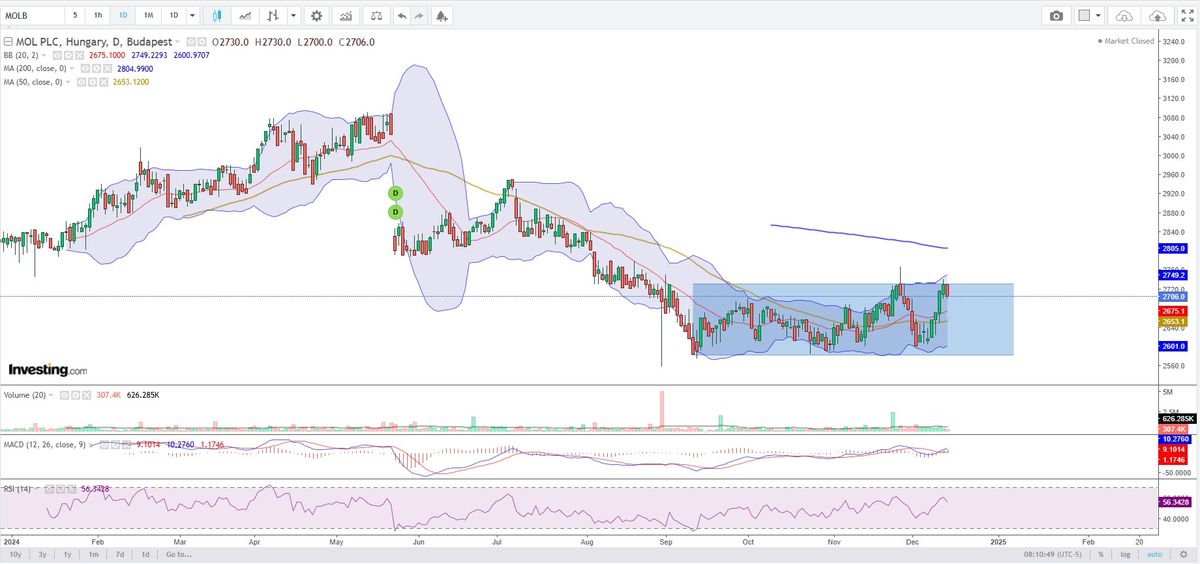The width and height of the screenshot is (1200, 564).
Task: Take a chart snapshot with camera icon
Action: (1056, 16)
